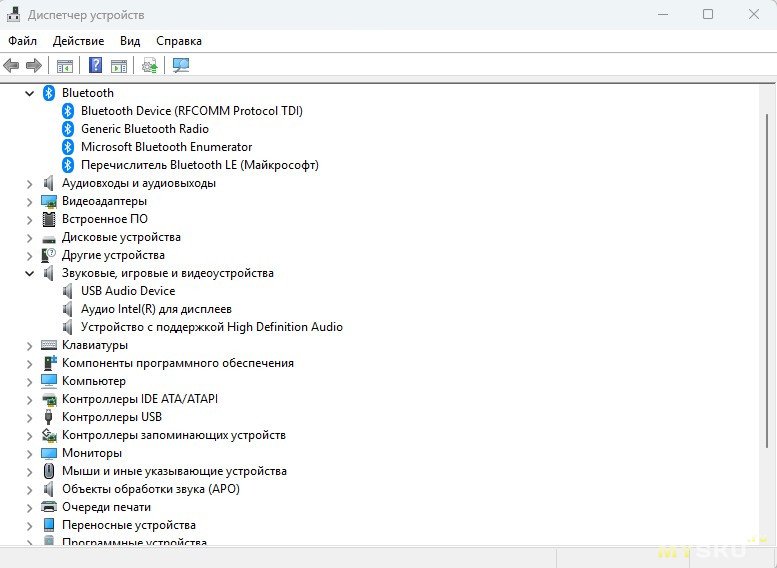The width and height of the screenshot is (777, 568).
Task: Select Microsoft Bluetooth Enumerator device
Action: (x=166, y=147)
